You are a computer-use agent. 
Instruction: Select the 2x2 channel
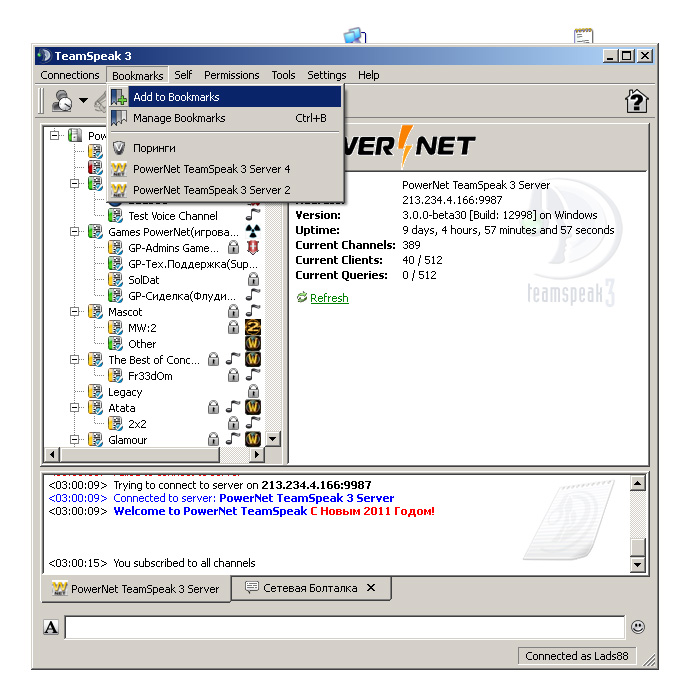[137, 424]
